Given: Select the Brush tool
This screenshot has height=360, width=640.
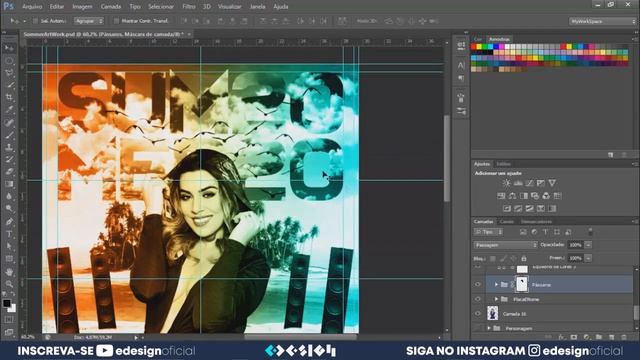Looking at the screenshot, I should [x=9, y=135].
